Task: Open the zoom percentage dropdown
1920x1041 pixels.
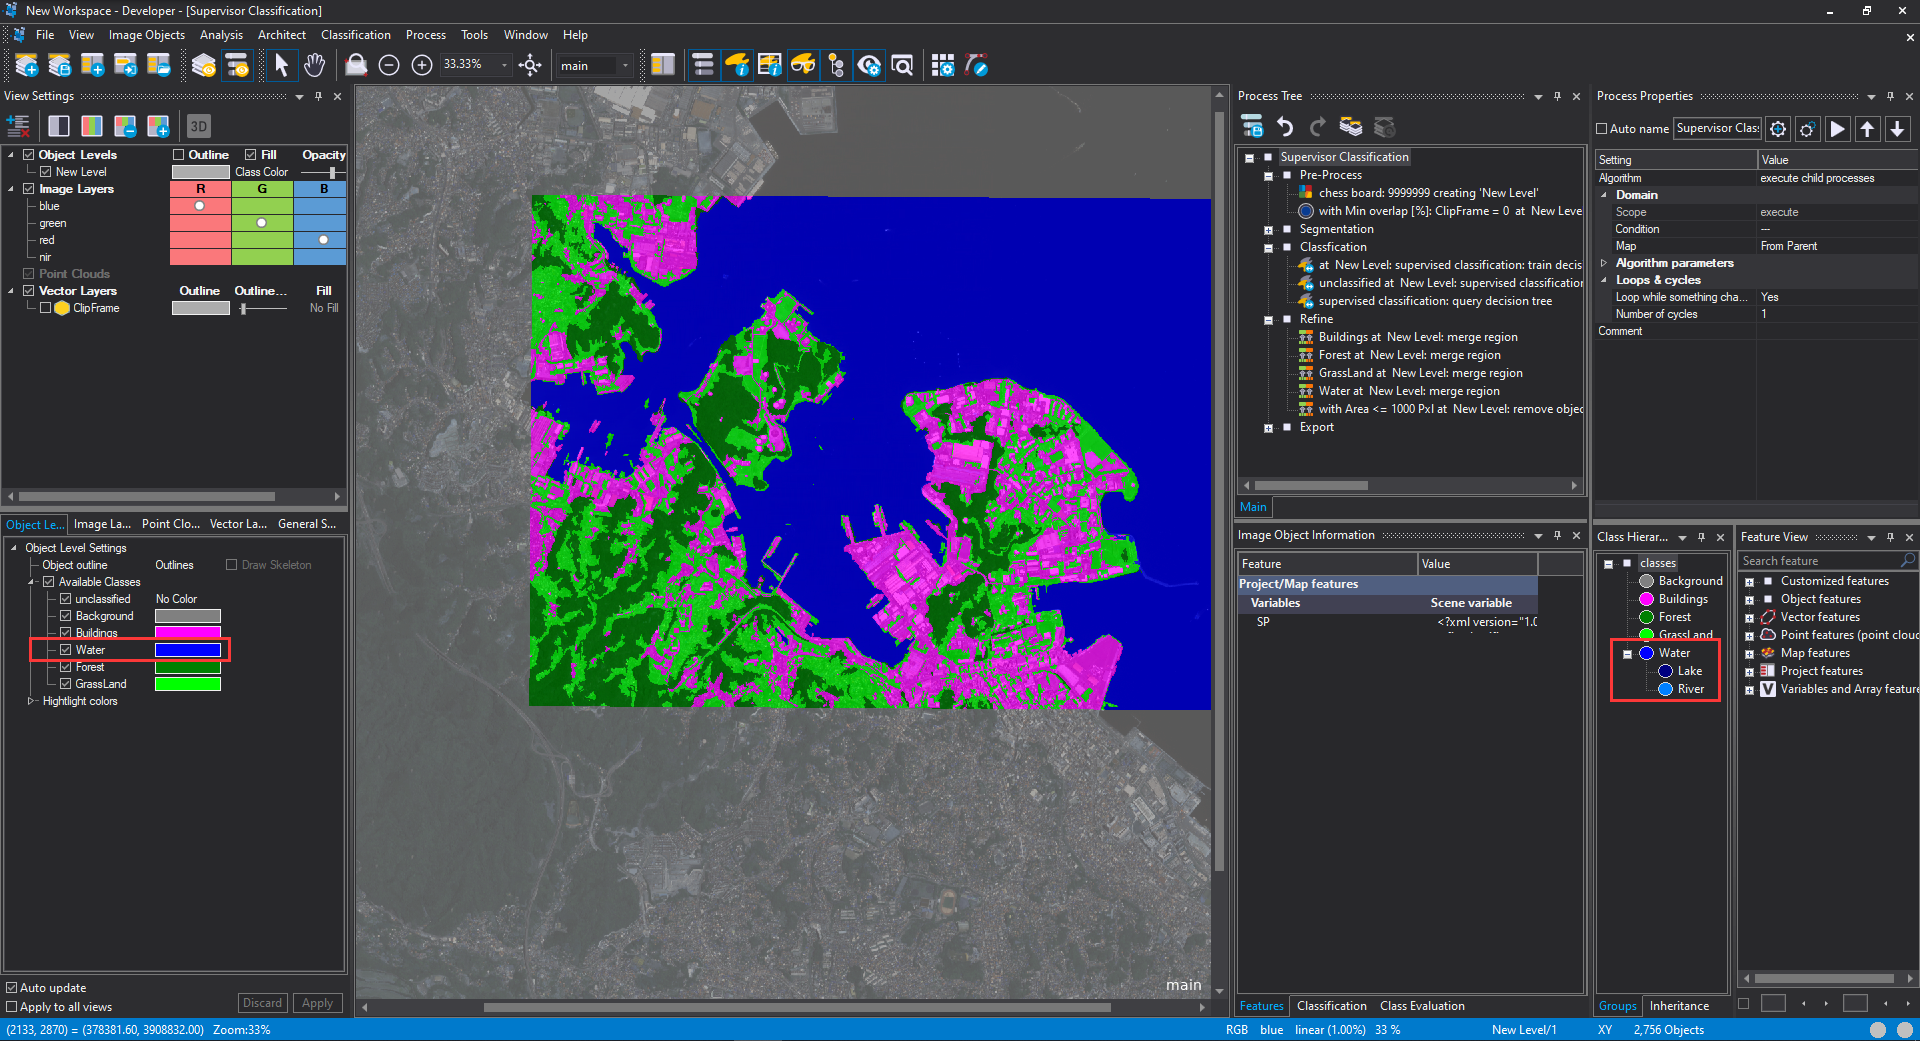Action: click(x=504, y=65)
